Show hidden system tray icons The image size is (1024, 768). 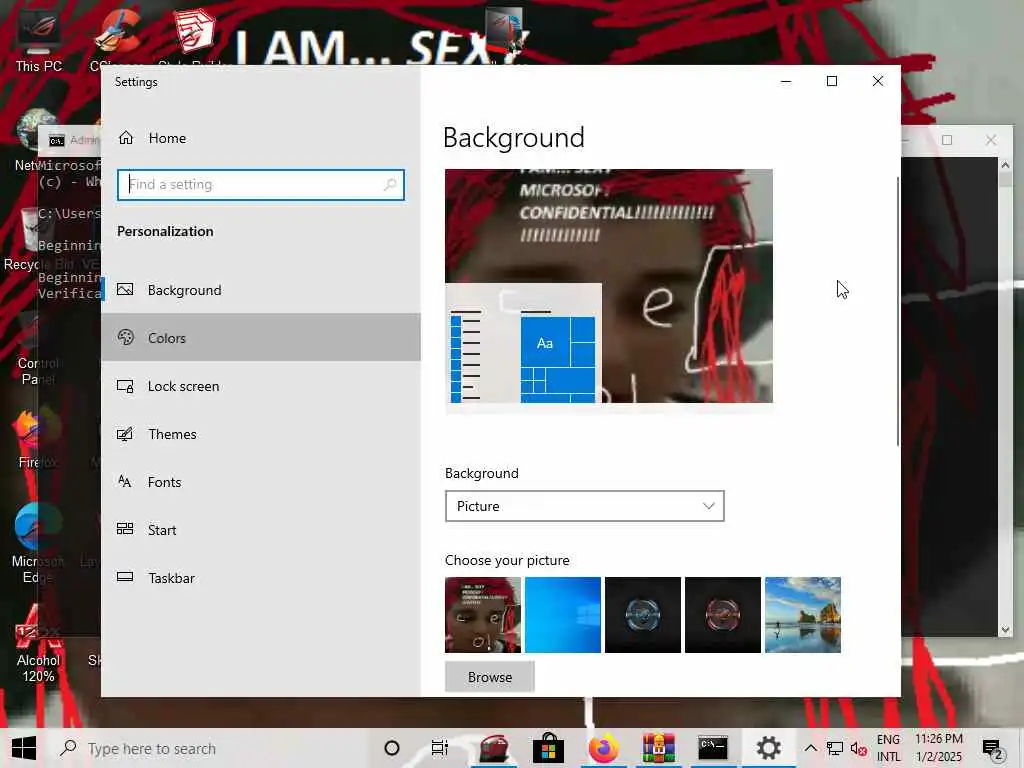pyautogui.click(x=810, y=748)
